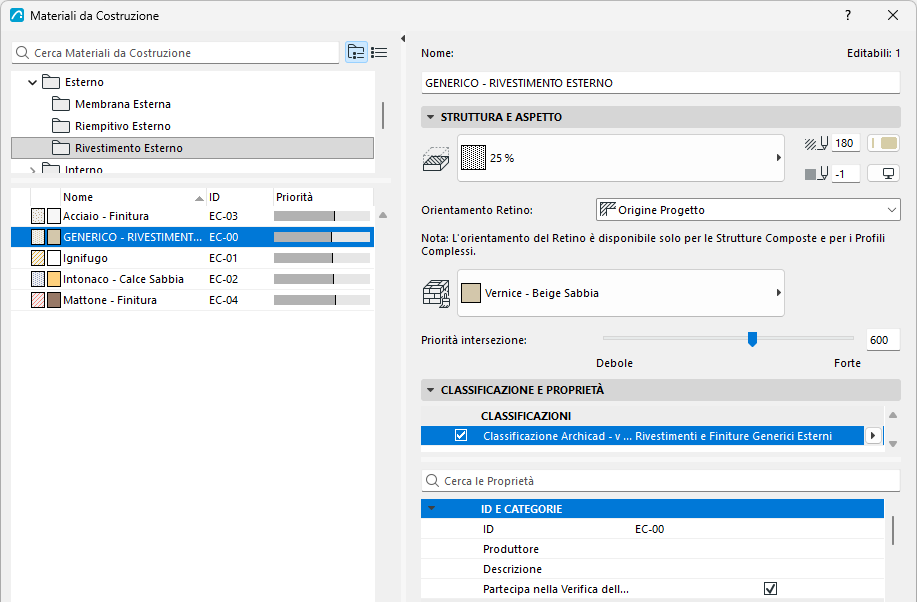Open the help question mark
The height and width of the screenshot is (602, 917).
[x=848, y=15]
